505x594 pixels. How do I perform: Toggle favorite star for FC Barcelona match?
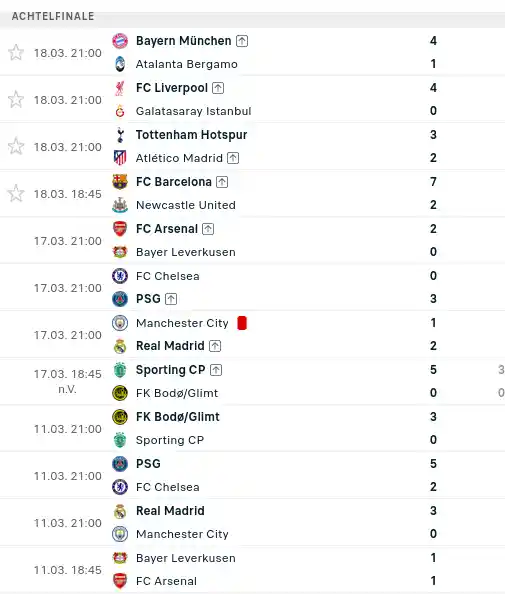(16, 194)
